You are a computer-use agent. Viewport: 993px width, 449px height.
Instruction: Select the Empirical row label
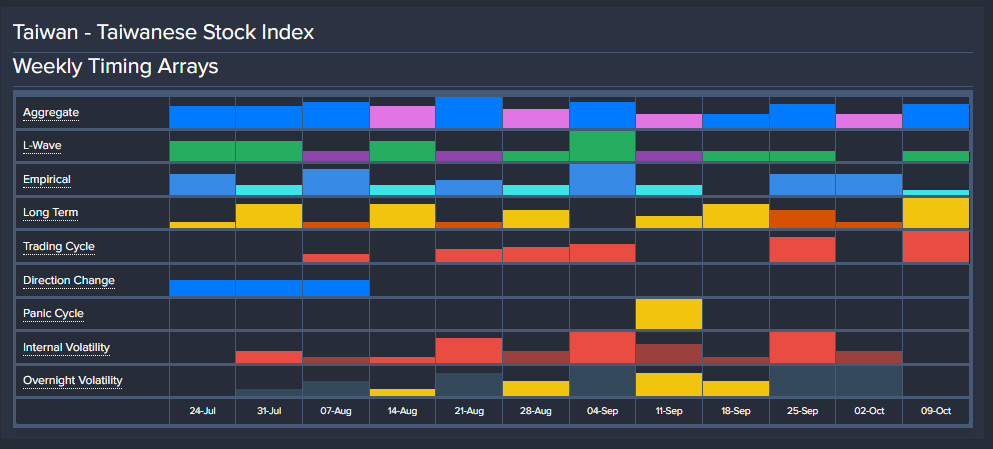47,180
